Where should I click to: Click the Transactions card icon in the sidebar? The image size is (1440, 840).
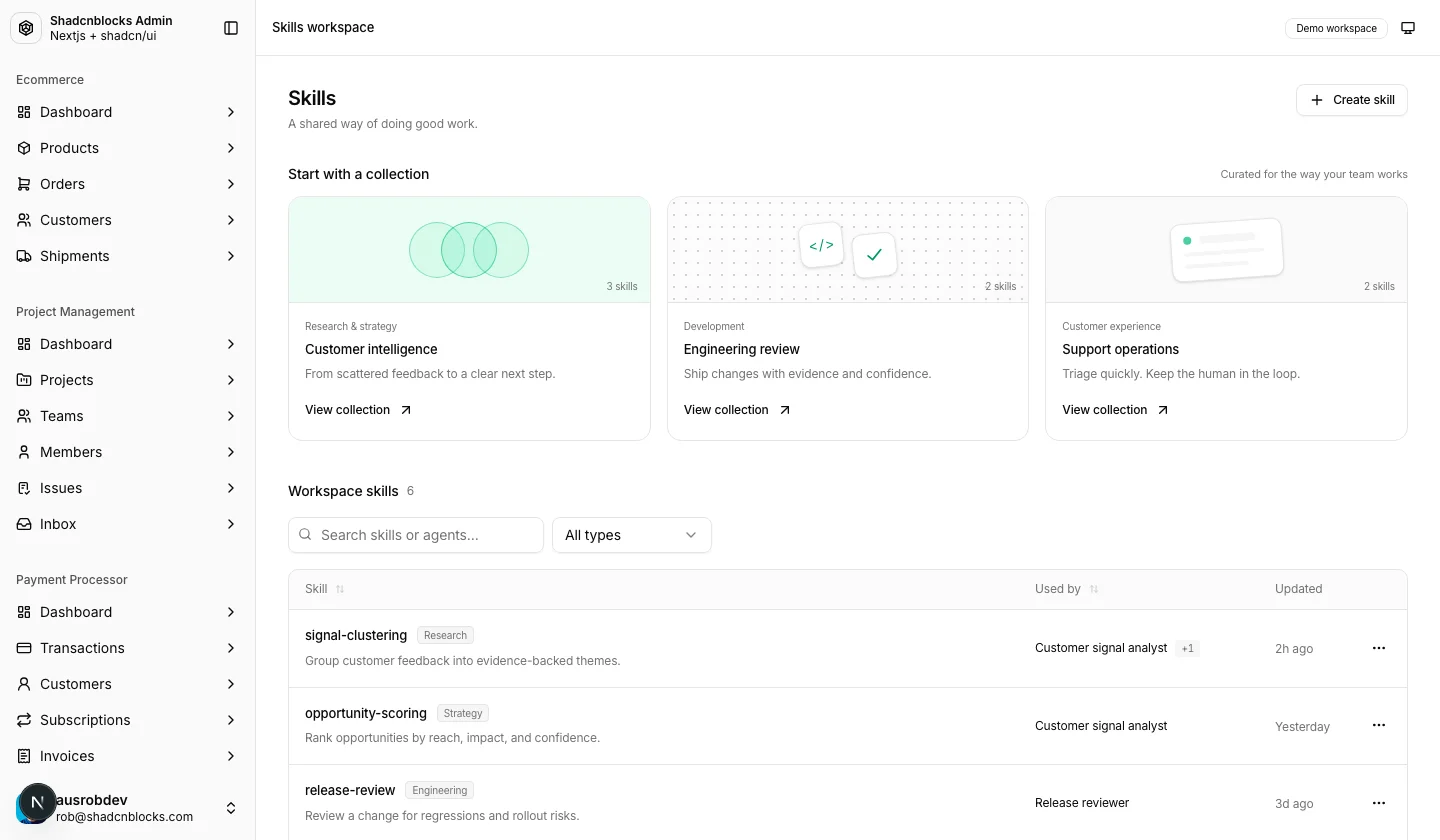tap(24, 648)
